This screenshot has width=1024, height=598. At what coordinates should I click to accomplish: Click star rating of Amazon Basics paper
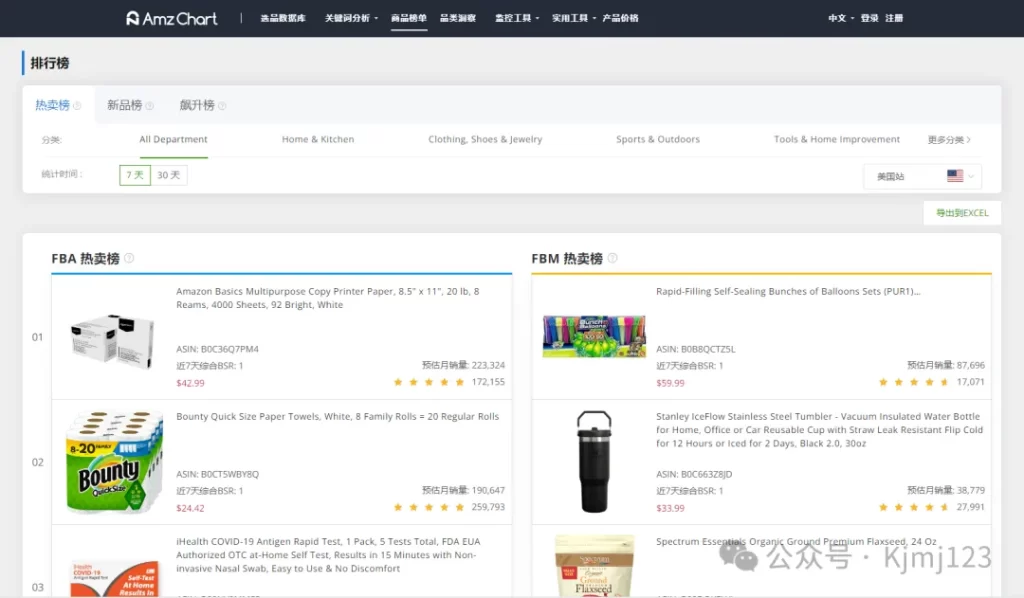click(429, 382)
